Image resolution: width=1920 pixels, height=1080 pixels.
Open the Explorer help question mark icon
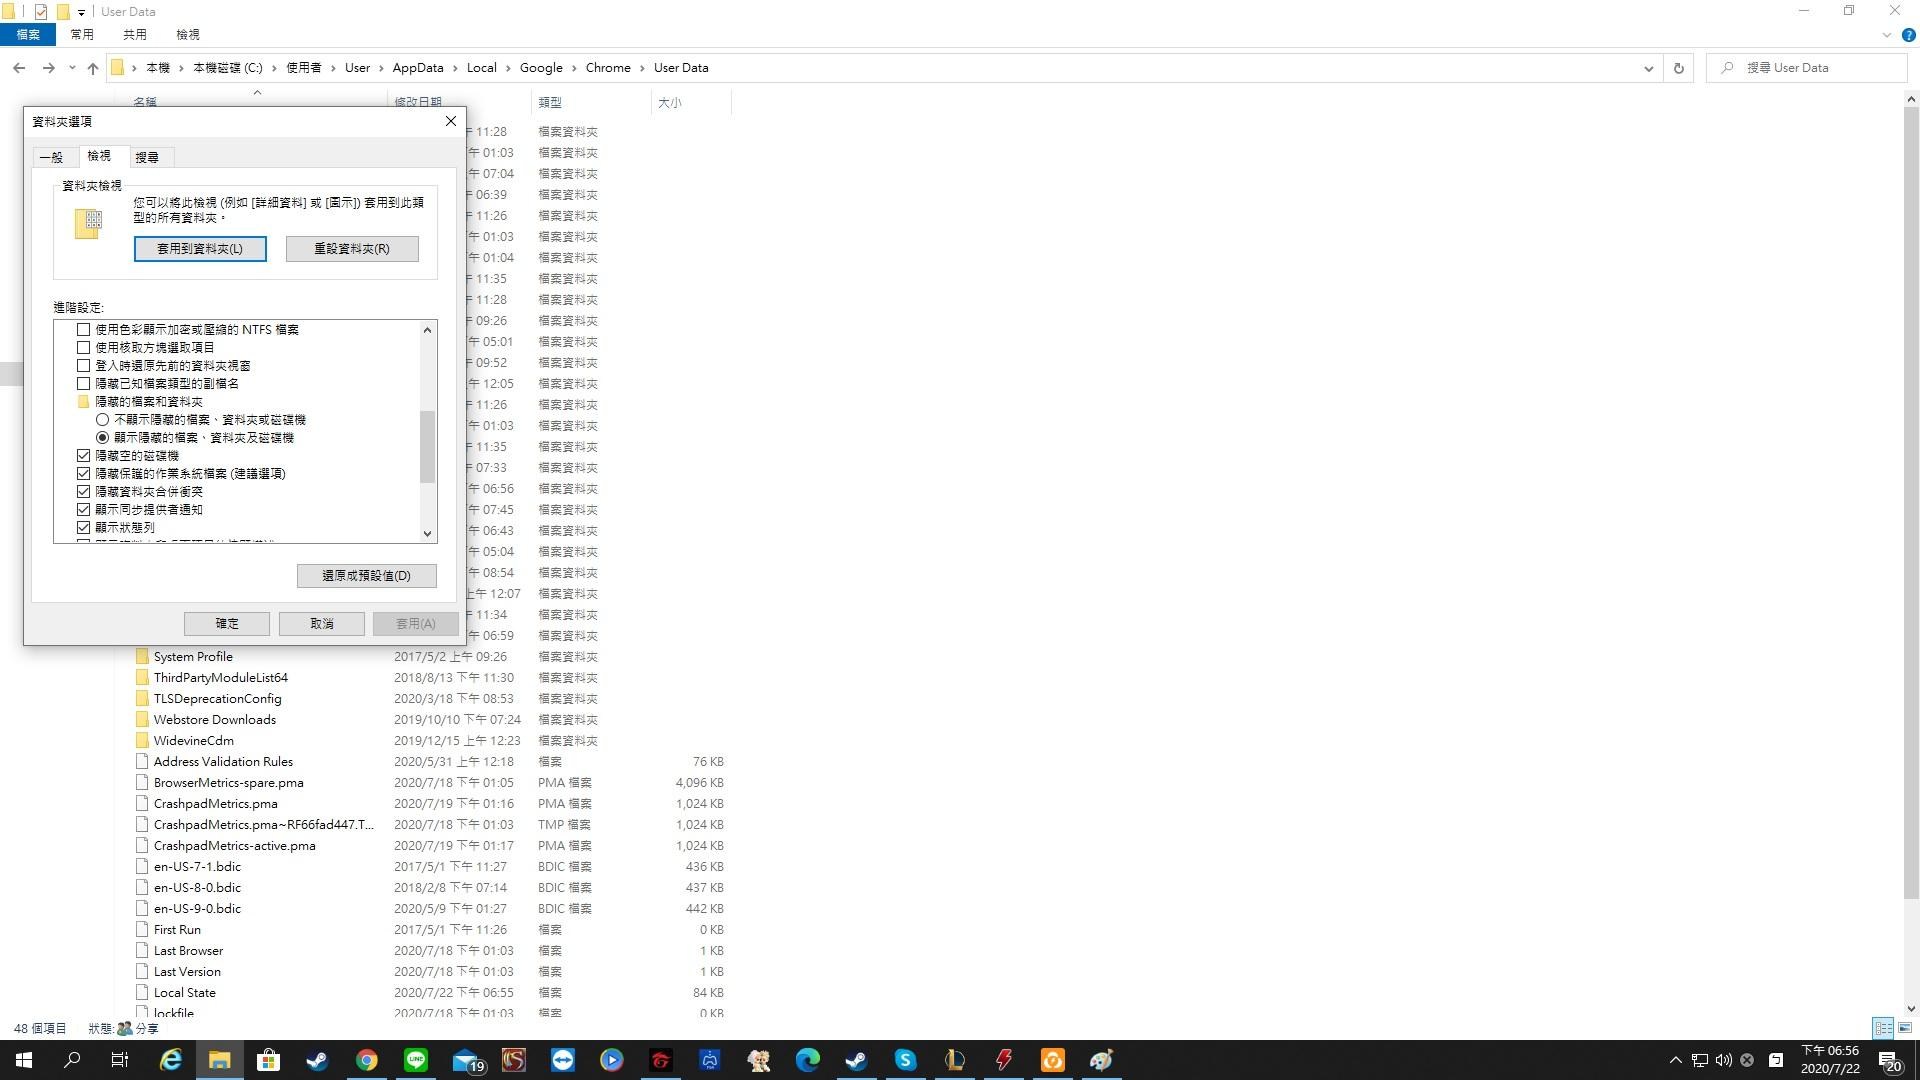coord(1908,35)
